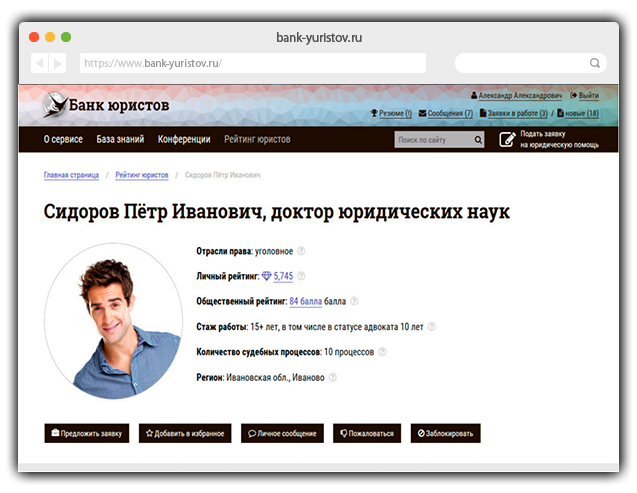Image resolution: width=637 pixels, height=493 pixels.
Task: Click Рейтинг юристов breadcrumb link
Action: [x=142, y=175]
